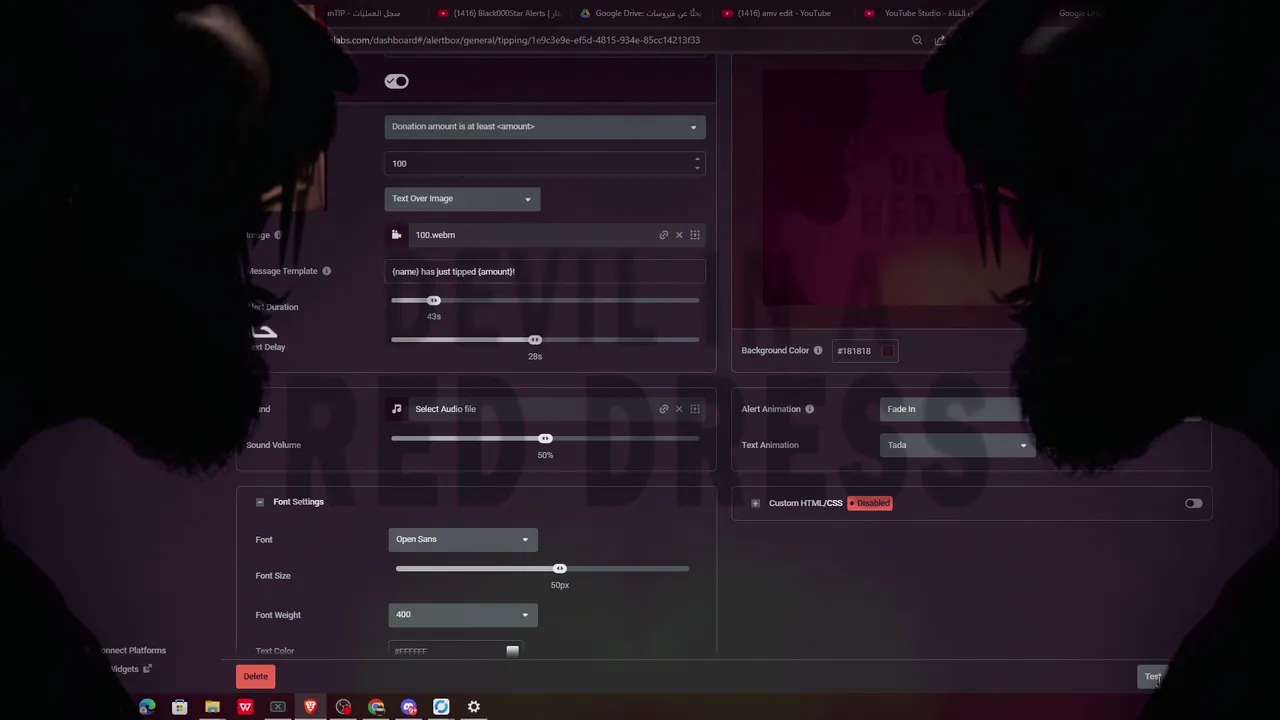Click the Message Template text field

click(x=545, y=271)
